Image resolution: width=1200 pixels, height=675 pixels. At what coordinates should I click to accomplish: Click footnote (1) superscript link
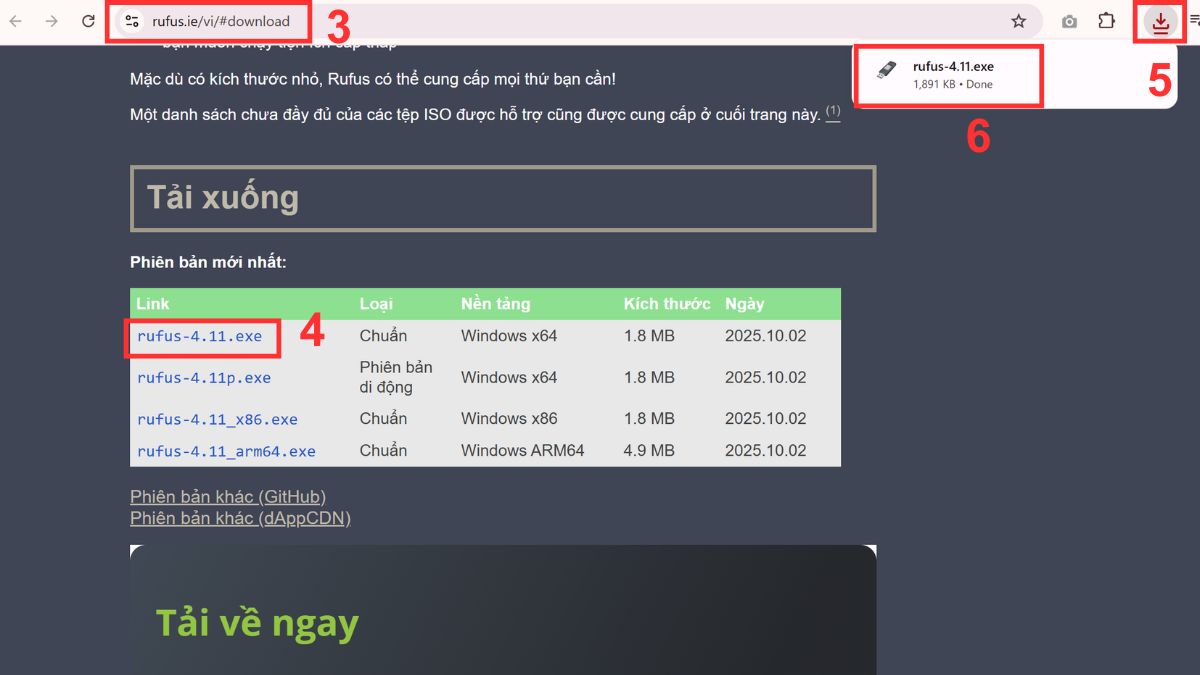coord(833,112)
